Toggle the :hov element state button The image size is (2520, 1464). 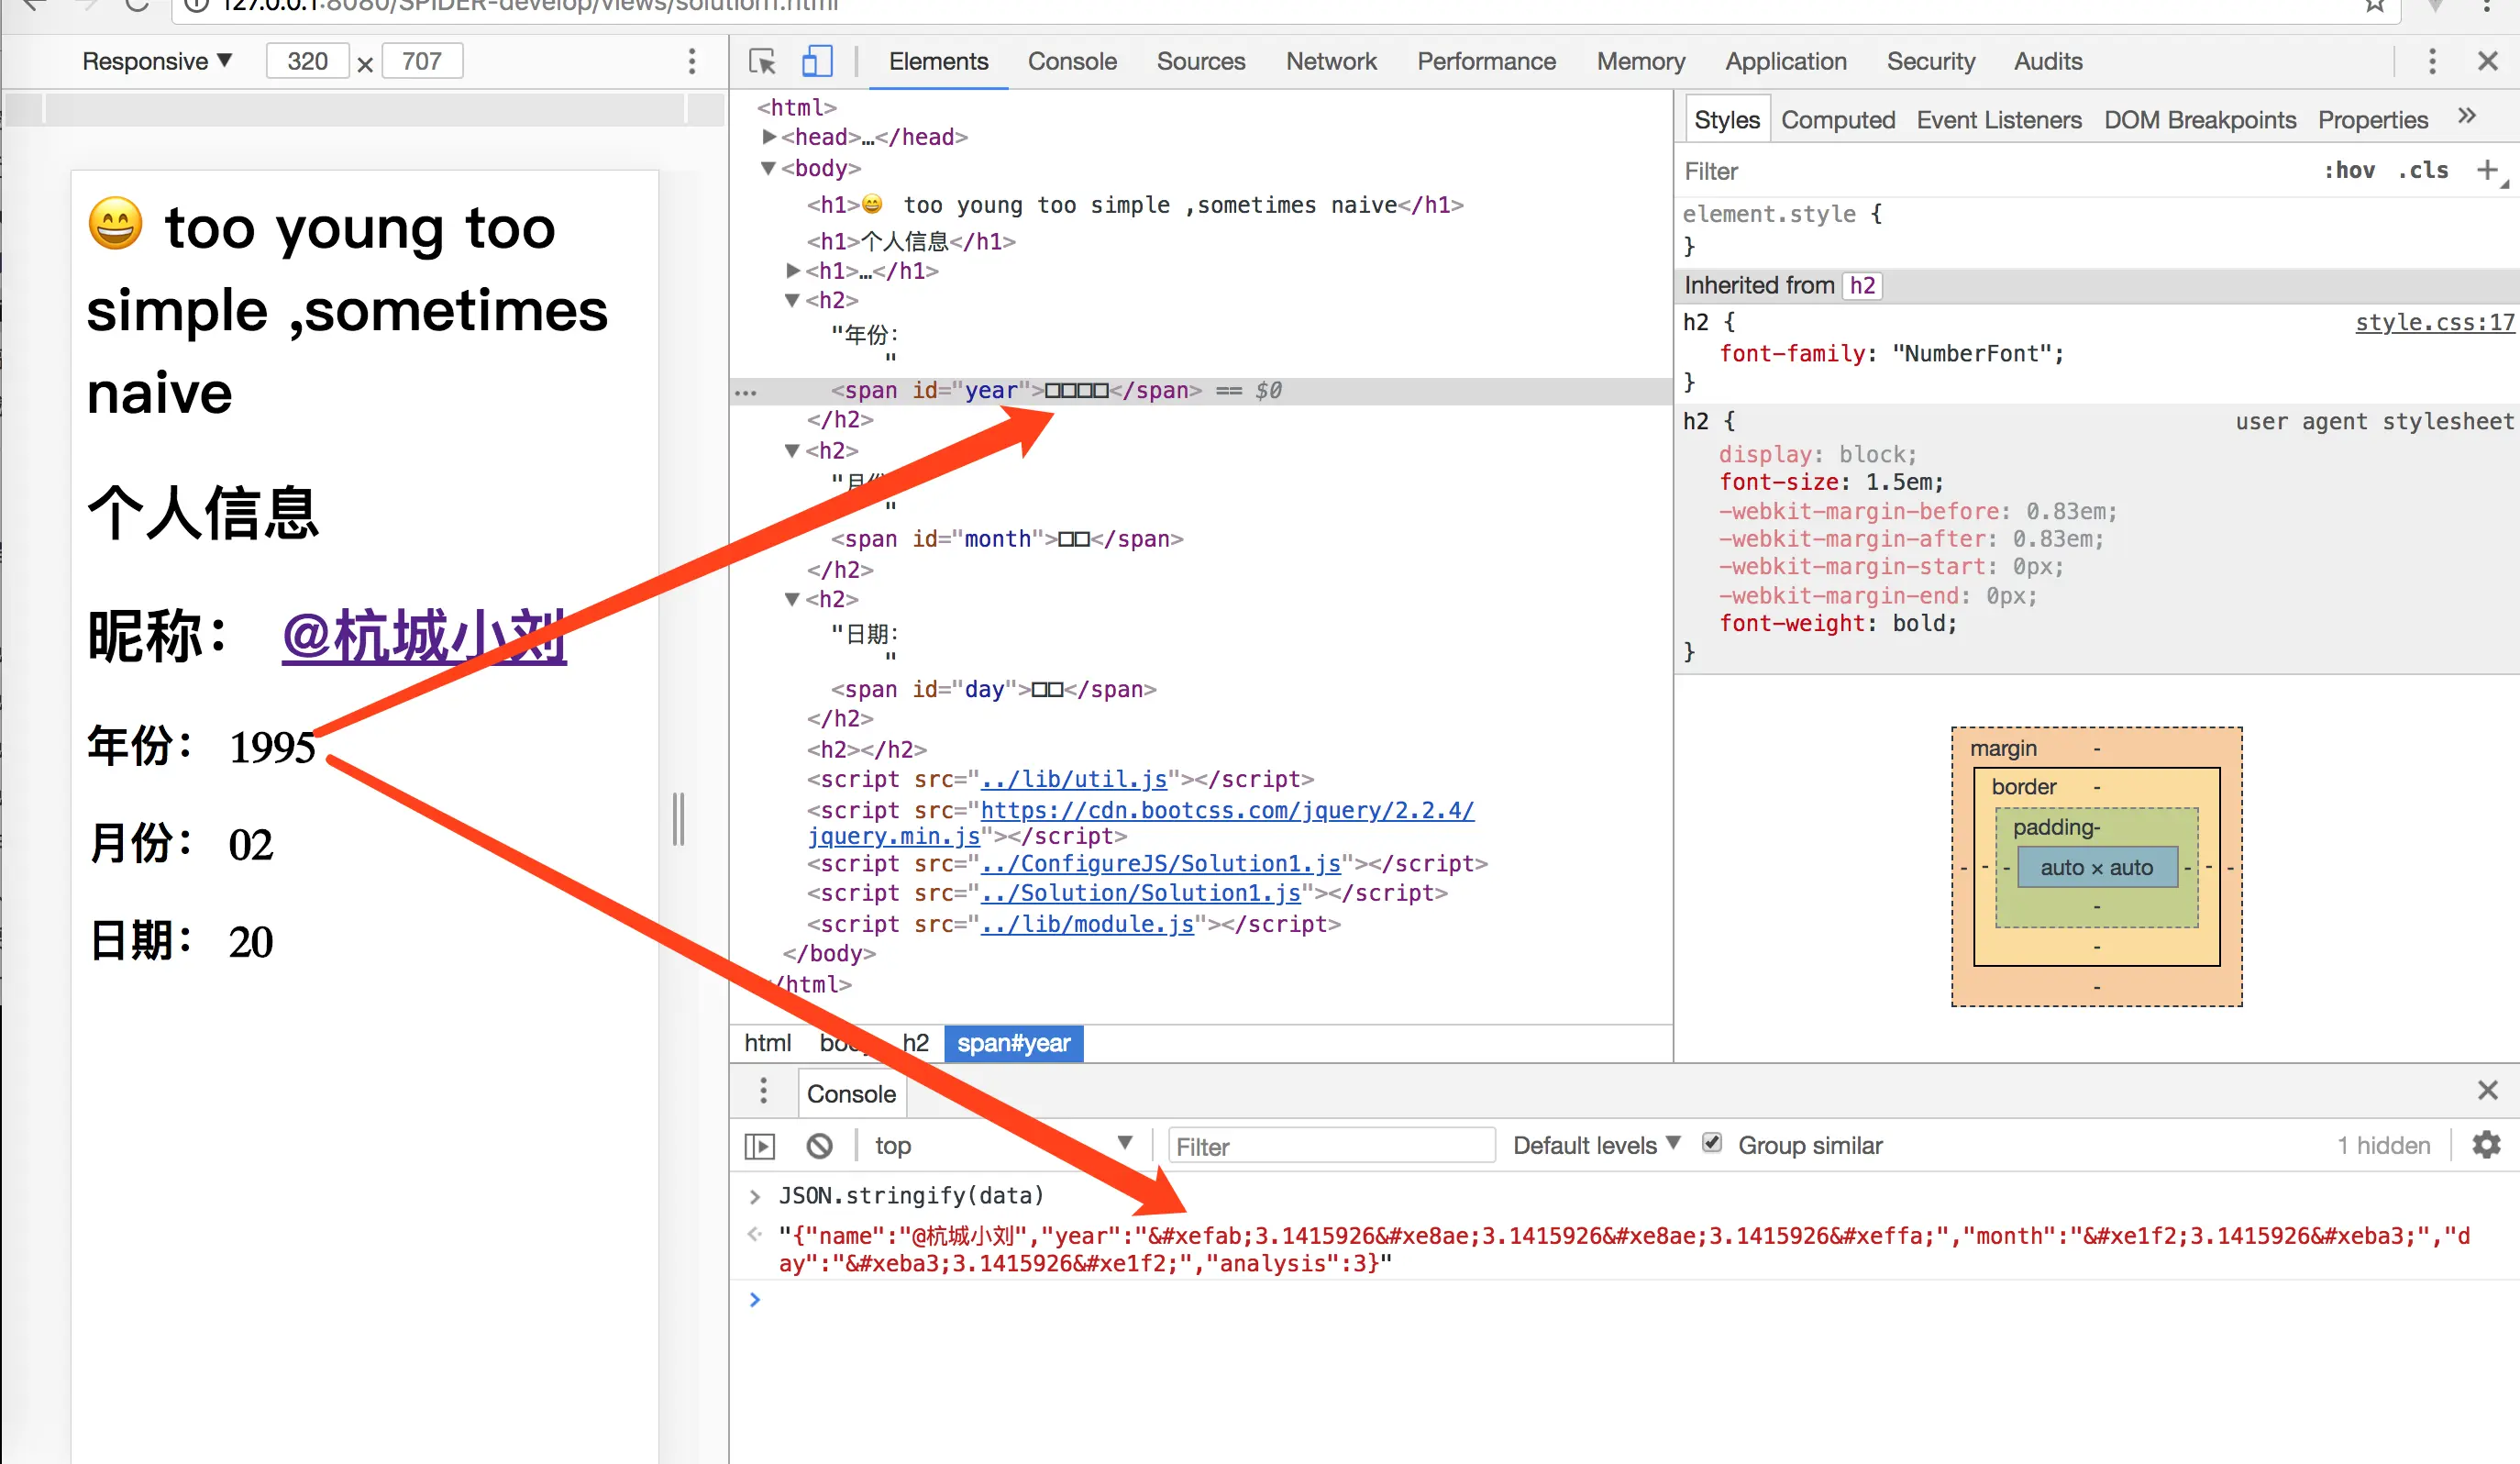[x=2349, y=171]
